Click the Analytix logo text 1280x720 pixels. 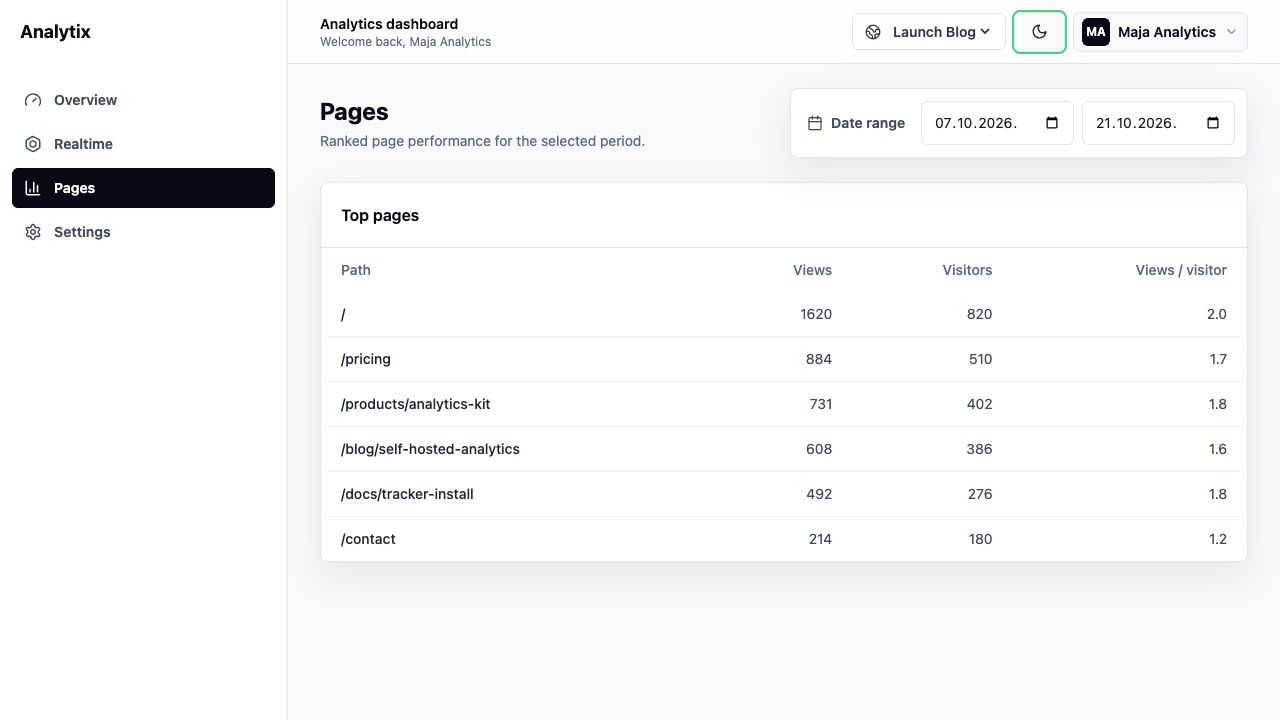(x=55, y=32)
